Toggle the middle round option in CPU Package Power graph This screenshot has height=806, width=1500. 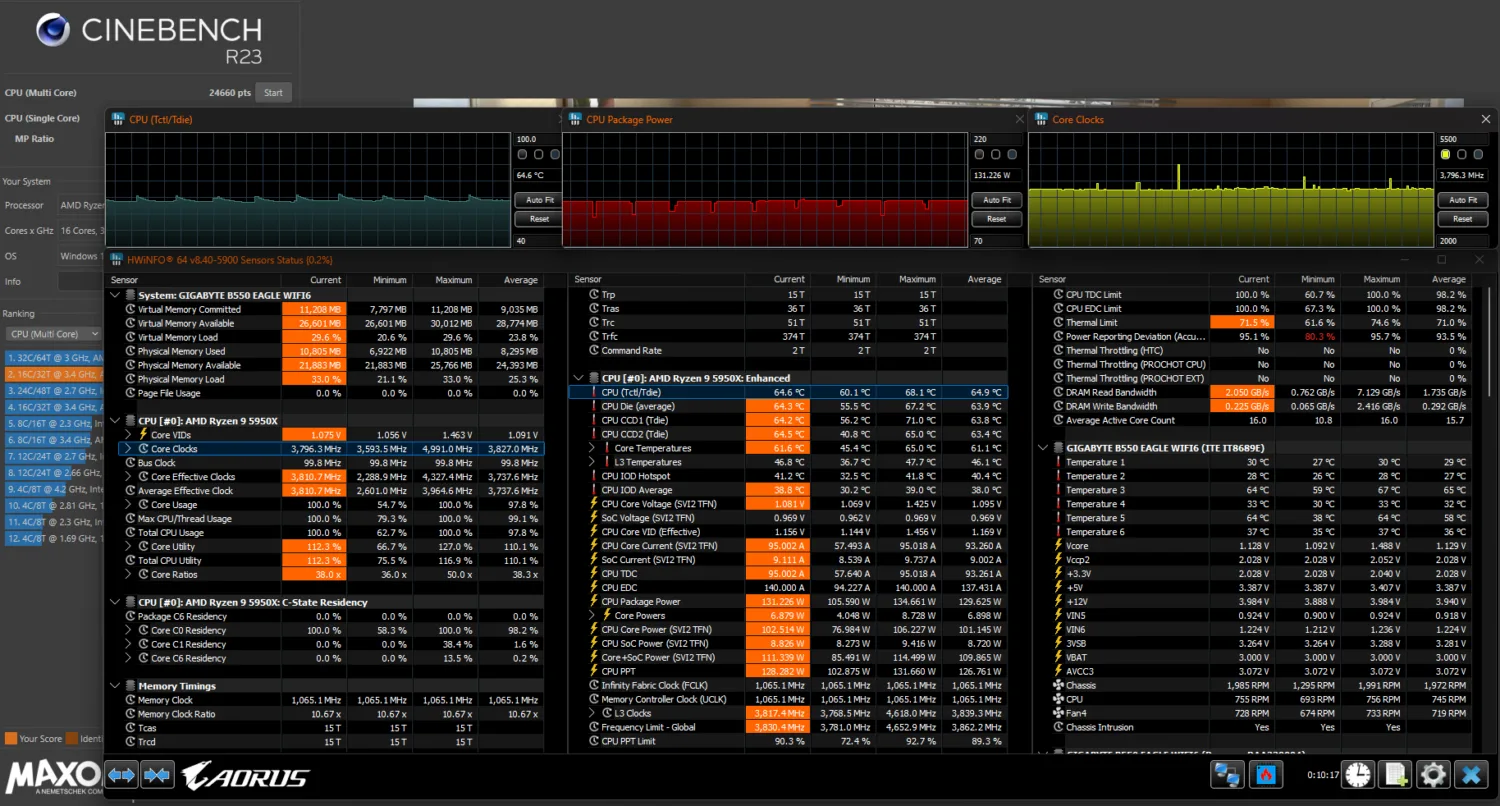[x=996, y=155]
